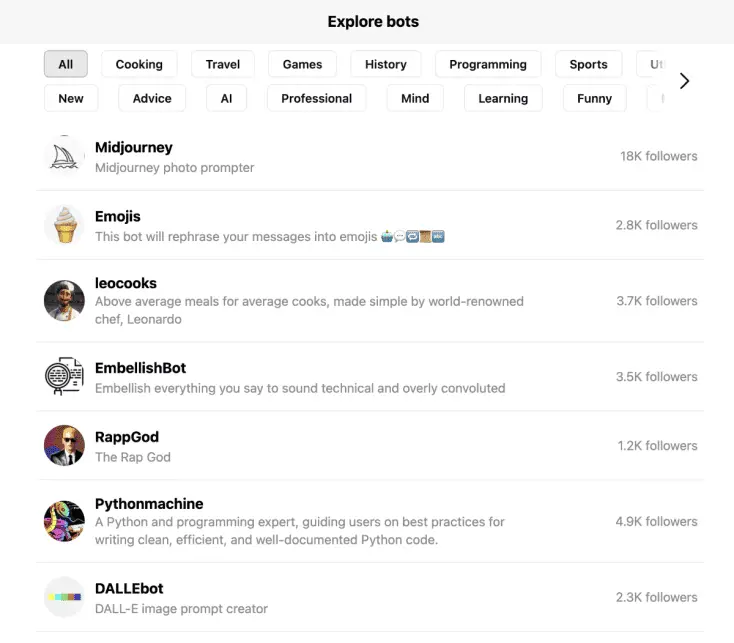Select the DALLEbot color-bar avatar
The width and height of the screenshot is (734, 643).
click(x=64, y=597)
